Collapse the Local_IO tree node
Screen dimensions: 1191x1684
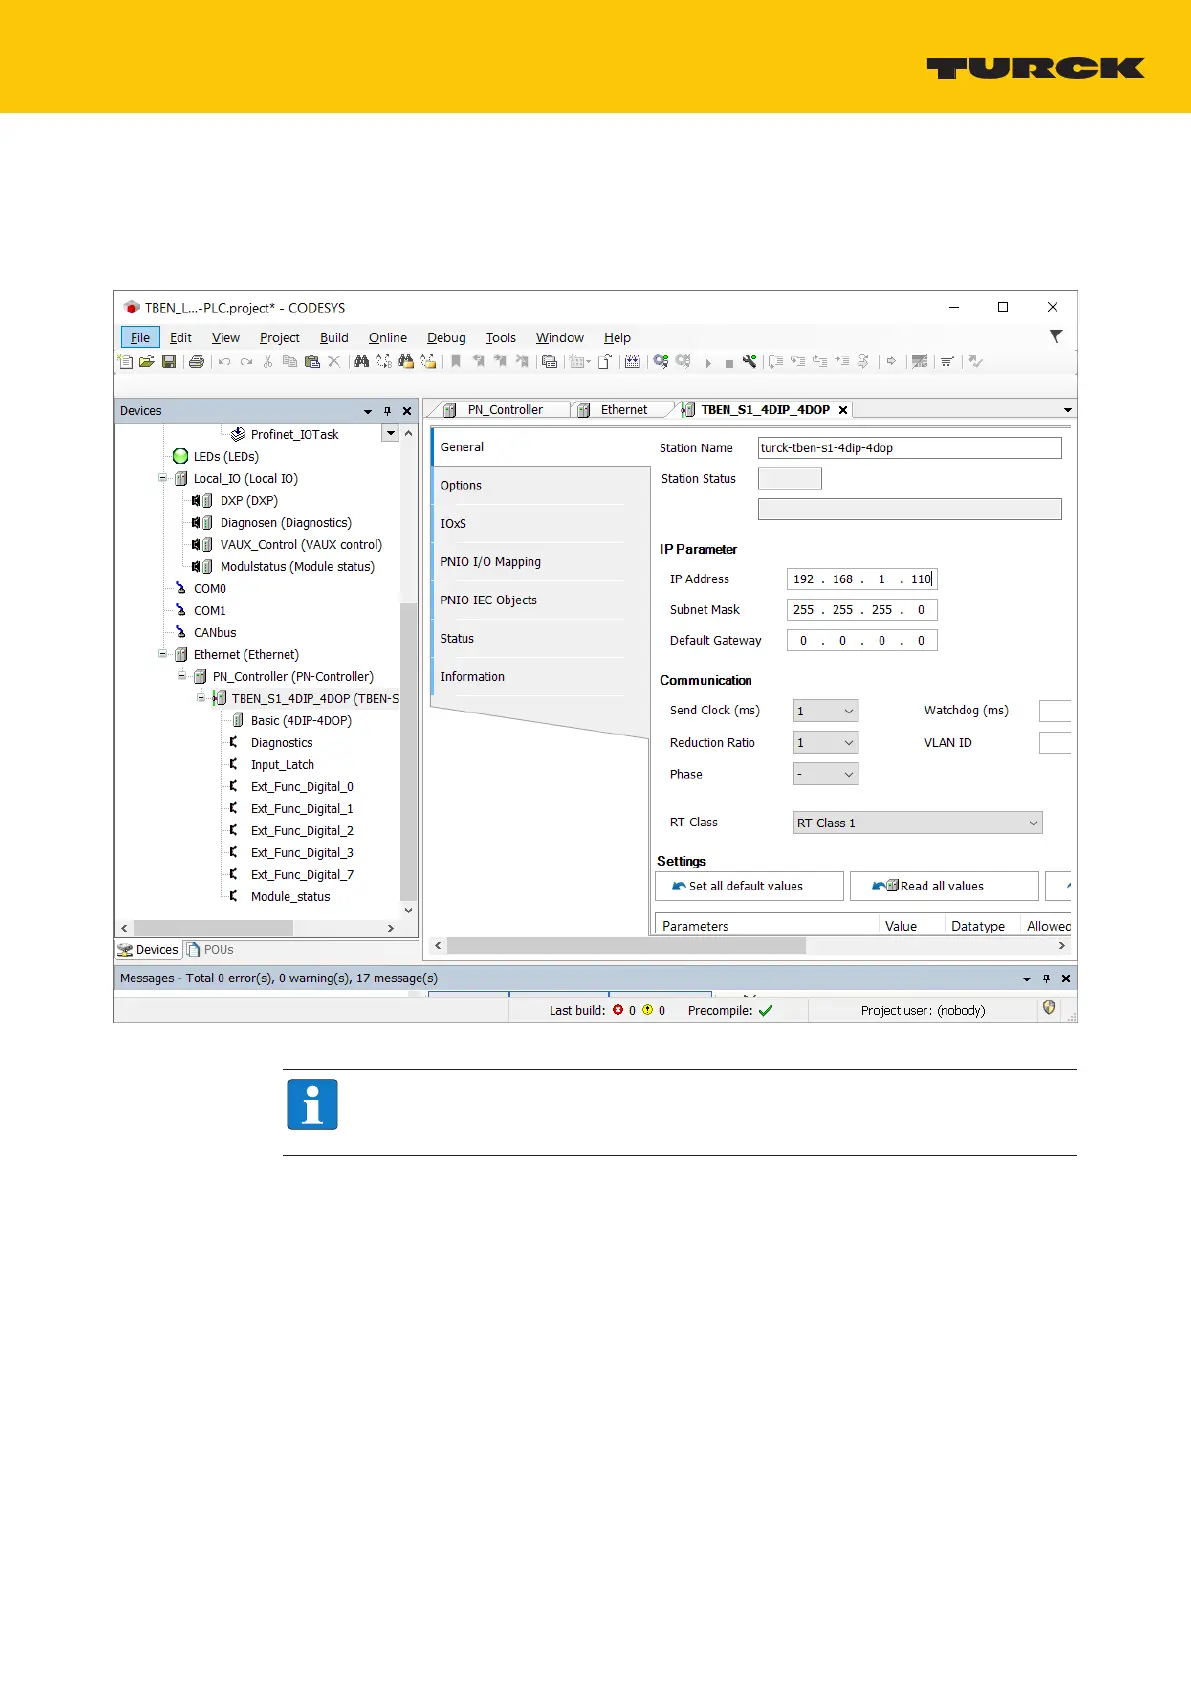(x=162, y=478)
